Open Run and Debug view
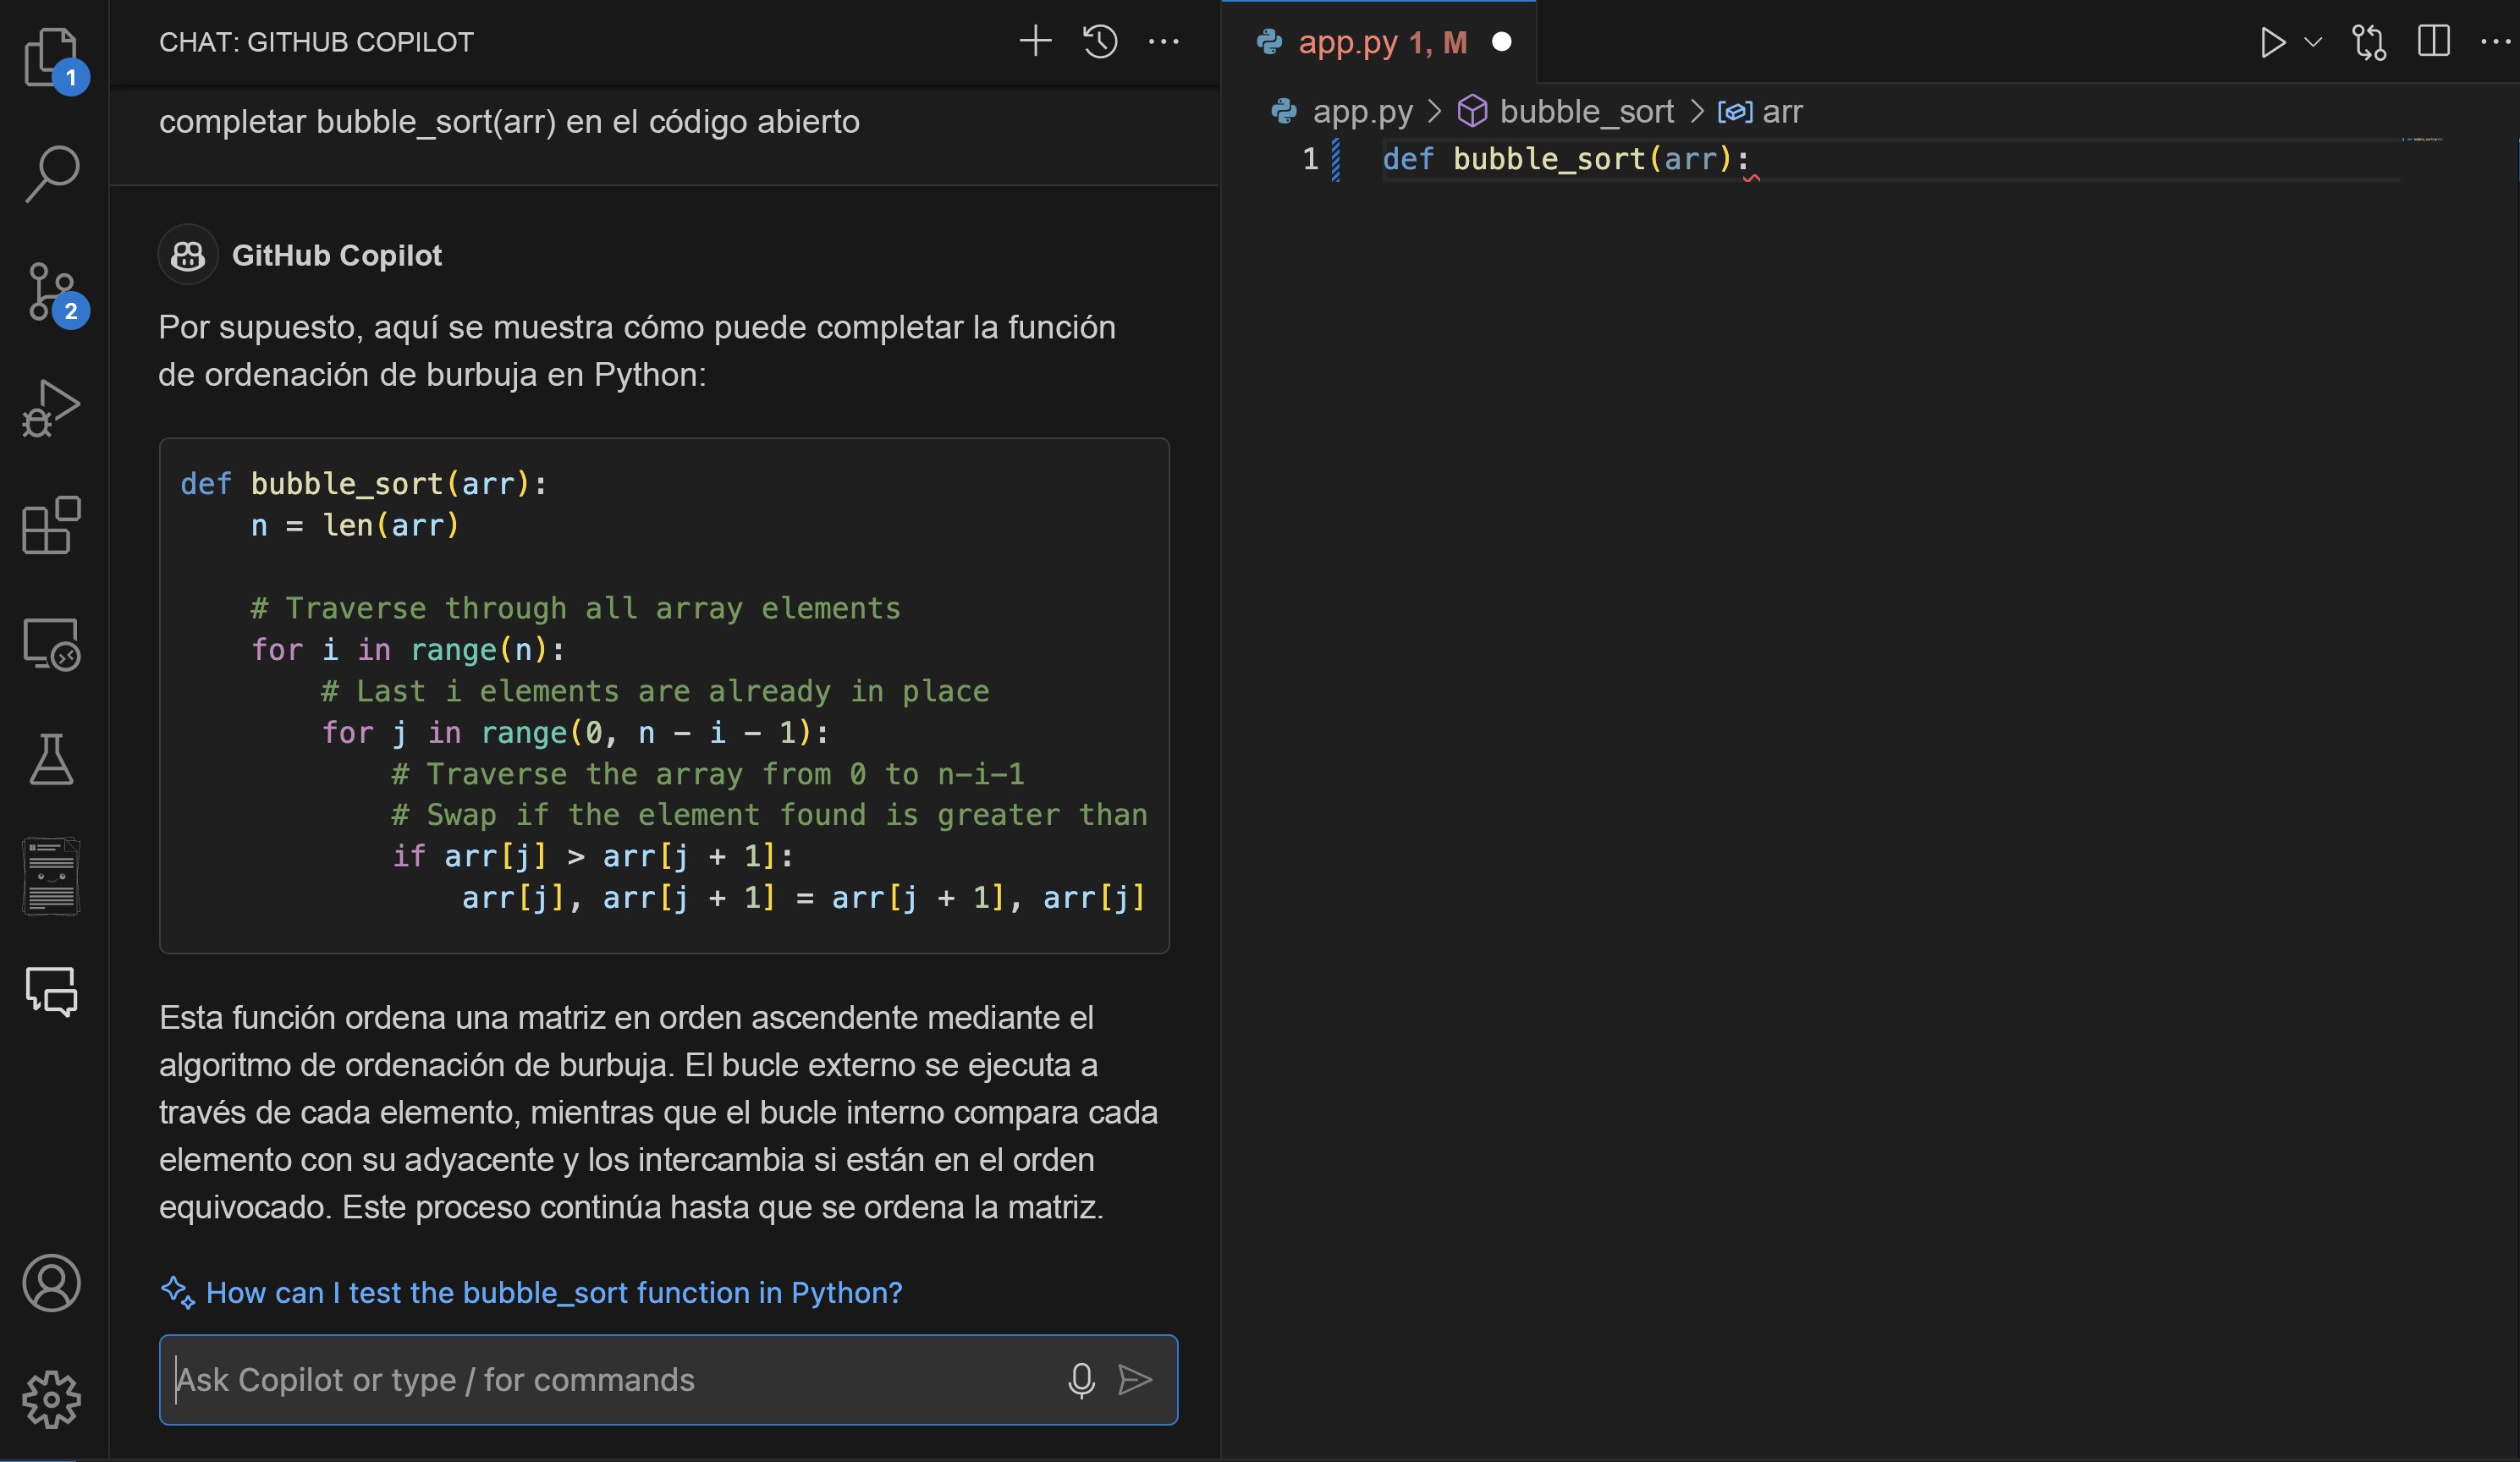 pyautogui.click(x=51, y=408)
